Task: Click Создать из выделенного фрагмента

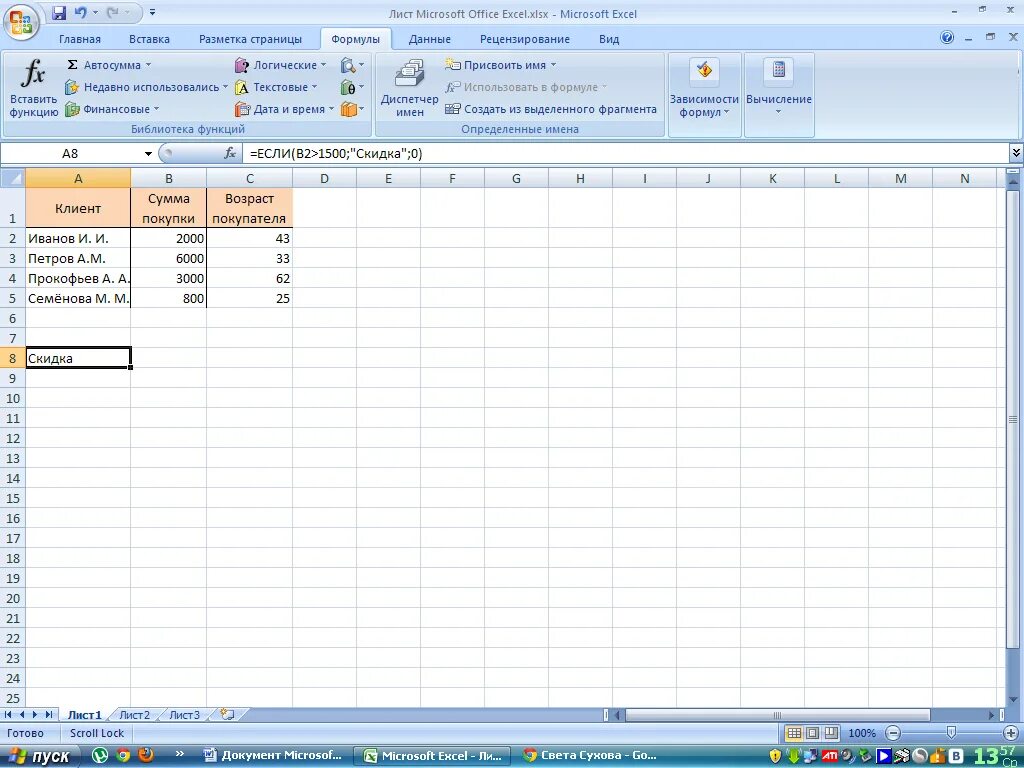Action: (551, 109)
